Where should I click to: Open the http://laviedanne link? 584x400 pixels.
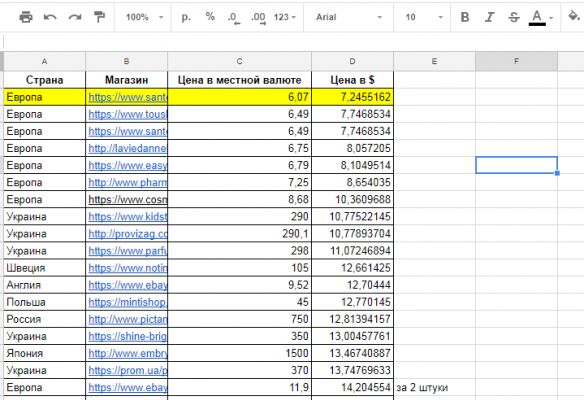[x=128, y=149]
